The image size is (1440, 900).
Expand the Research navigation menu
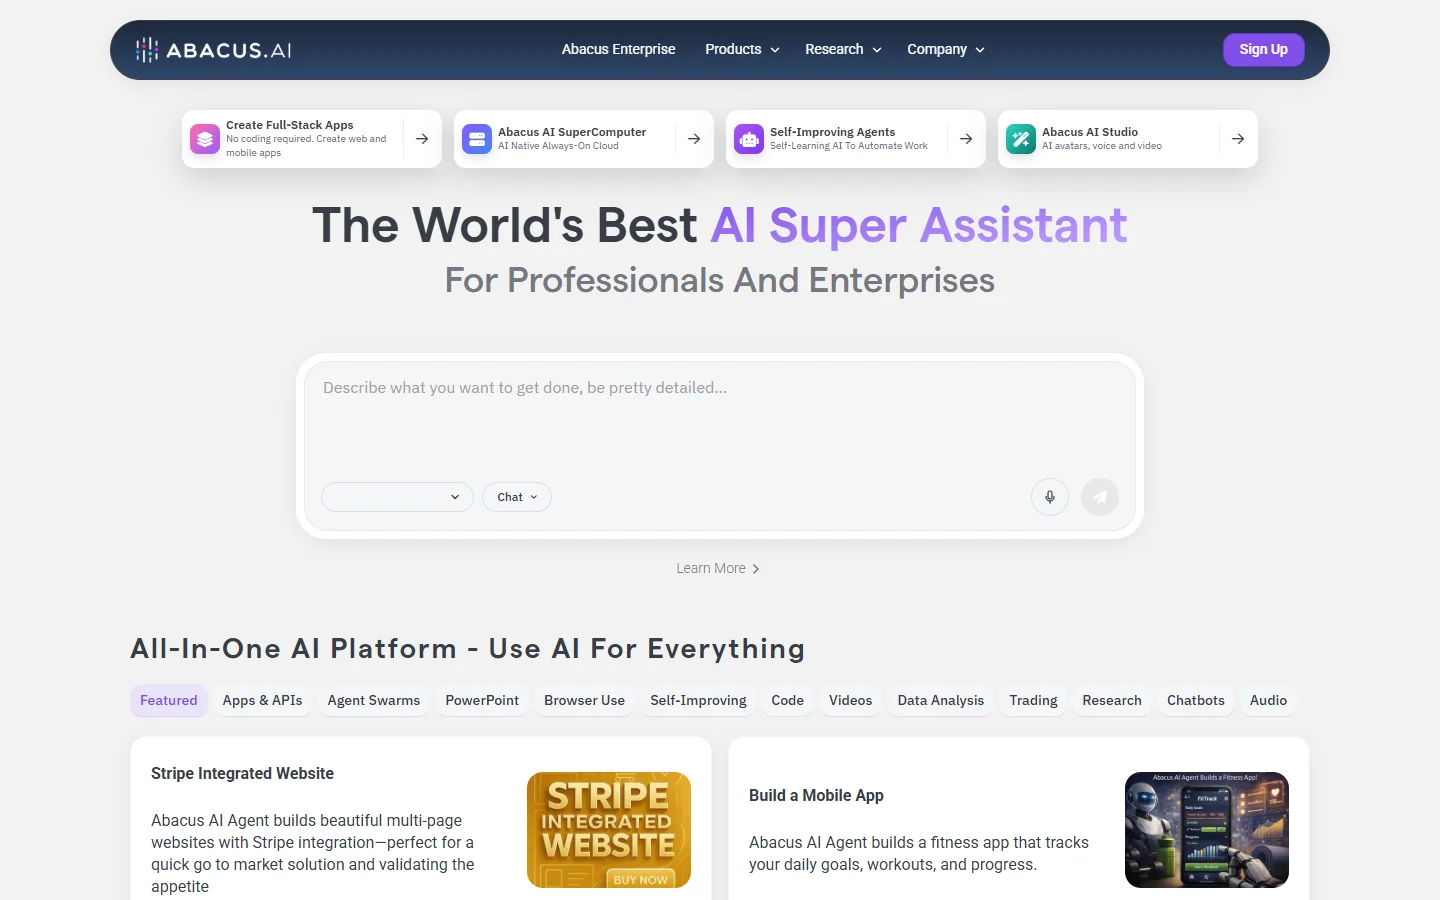[x=843, y=49]
